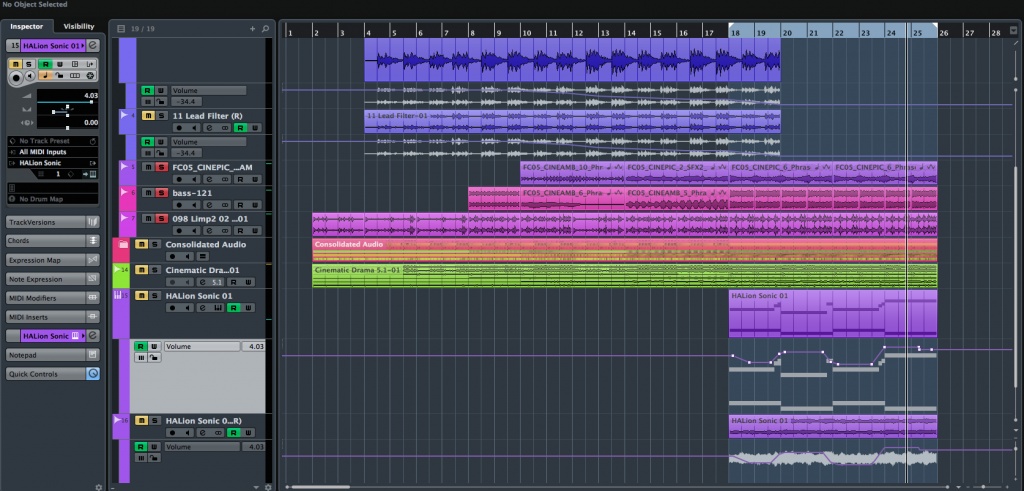Open the track search magnifier
The width and height of the screenshot is (1024, 491).
pos(266,28)
